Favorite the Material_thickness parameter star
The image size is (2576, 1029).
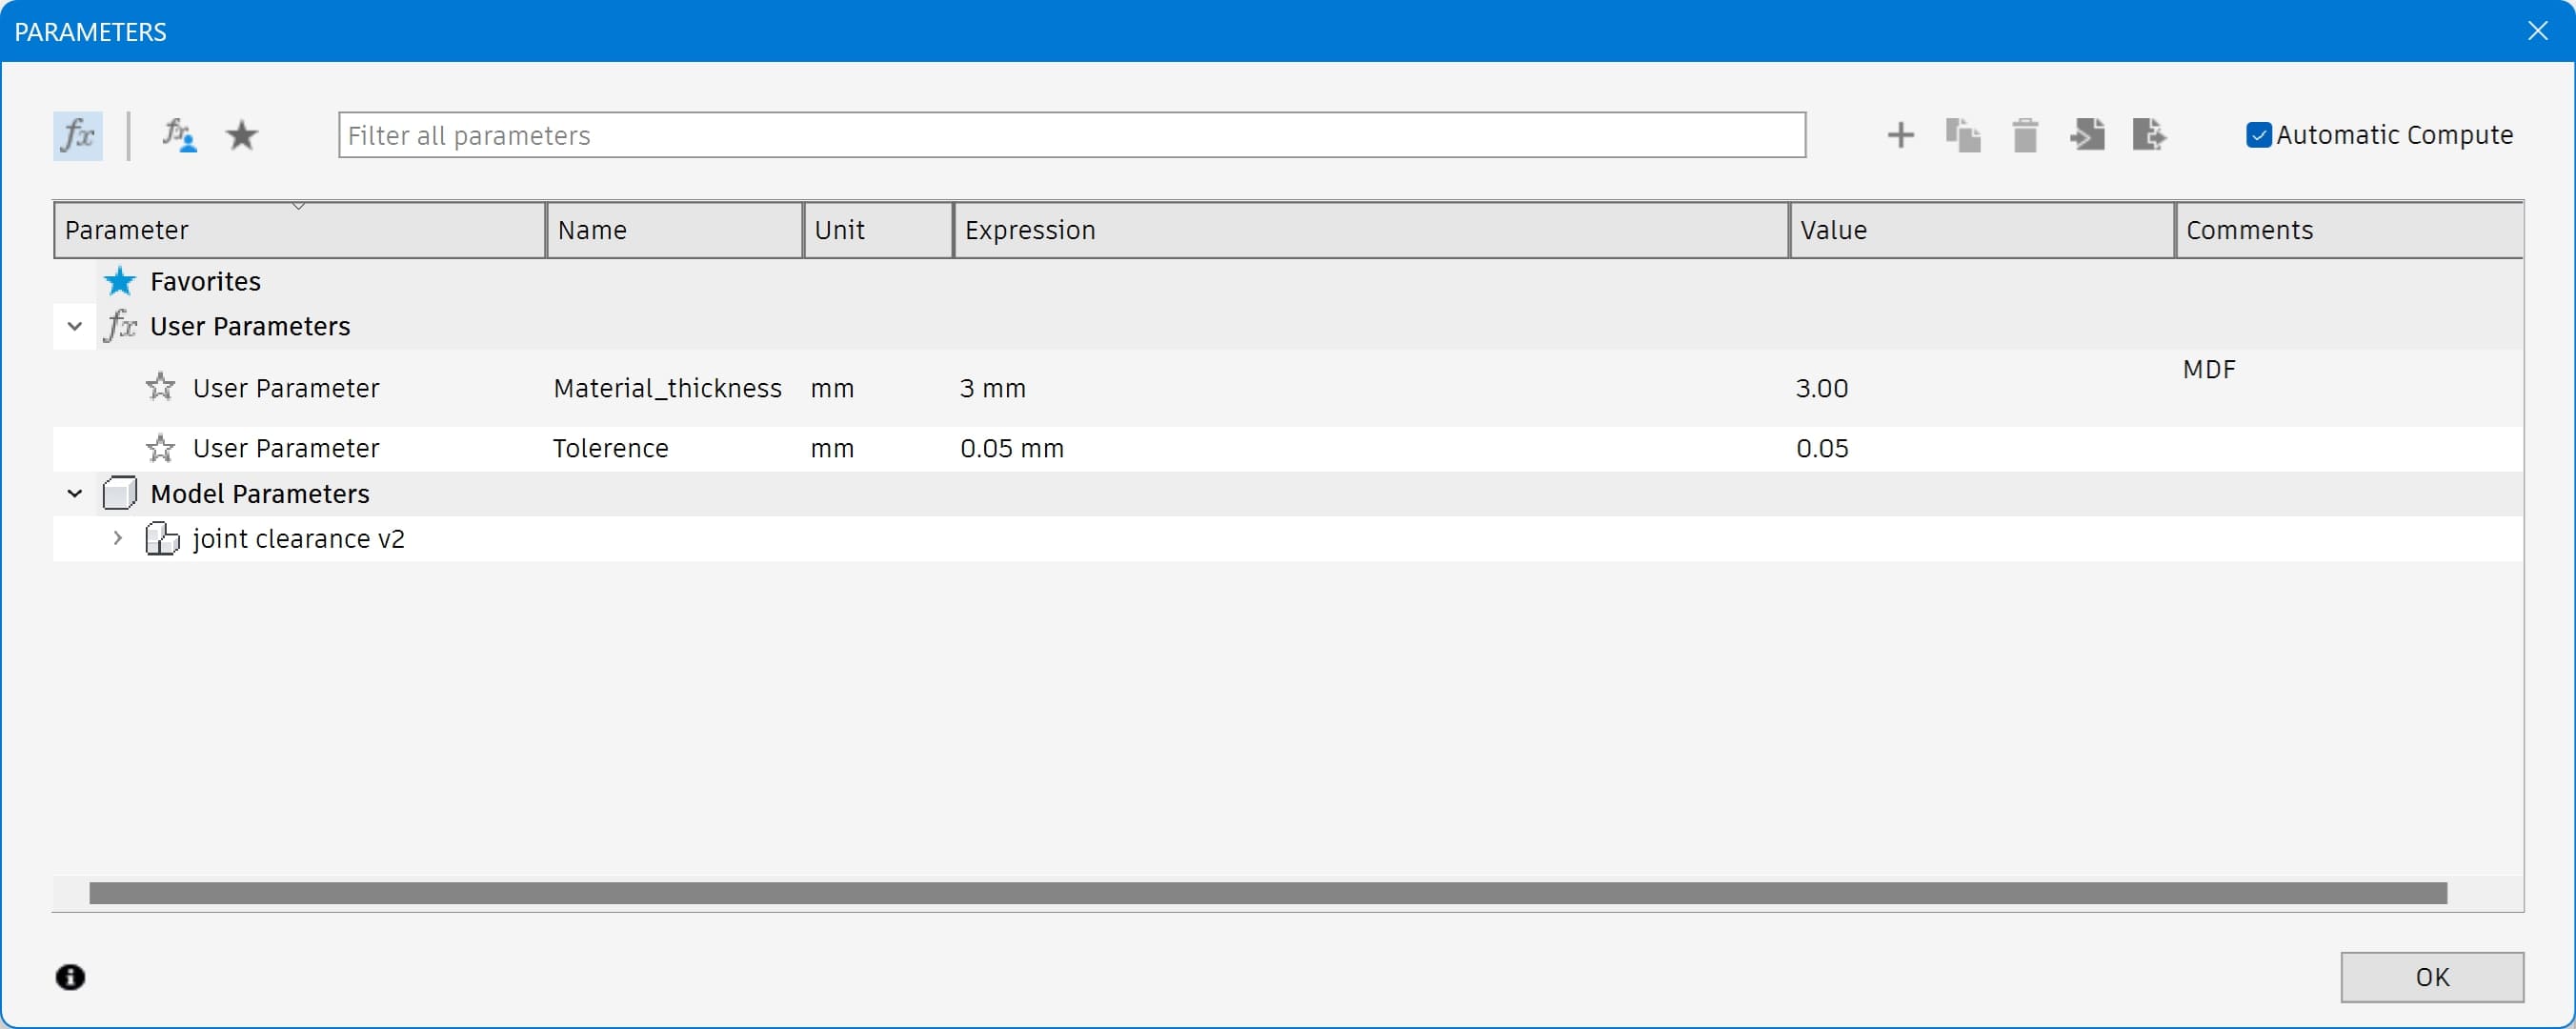click(160, 387)
